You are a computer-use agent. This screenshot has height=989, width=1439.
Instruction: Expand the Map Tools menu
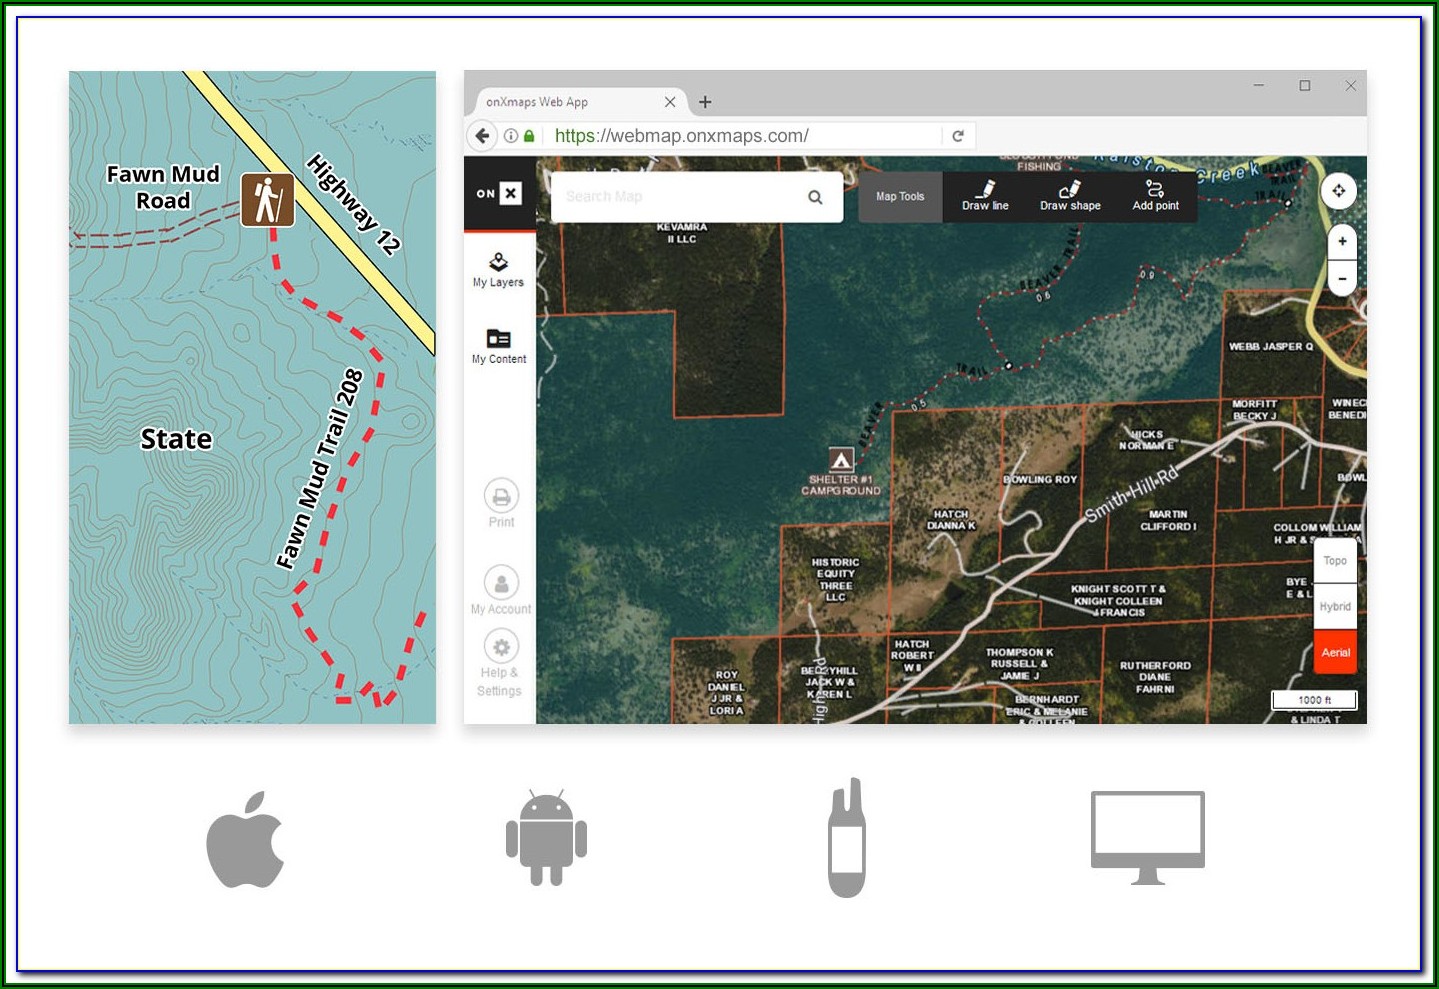pyautogui.click(x=900, y=196)
